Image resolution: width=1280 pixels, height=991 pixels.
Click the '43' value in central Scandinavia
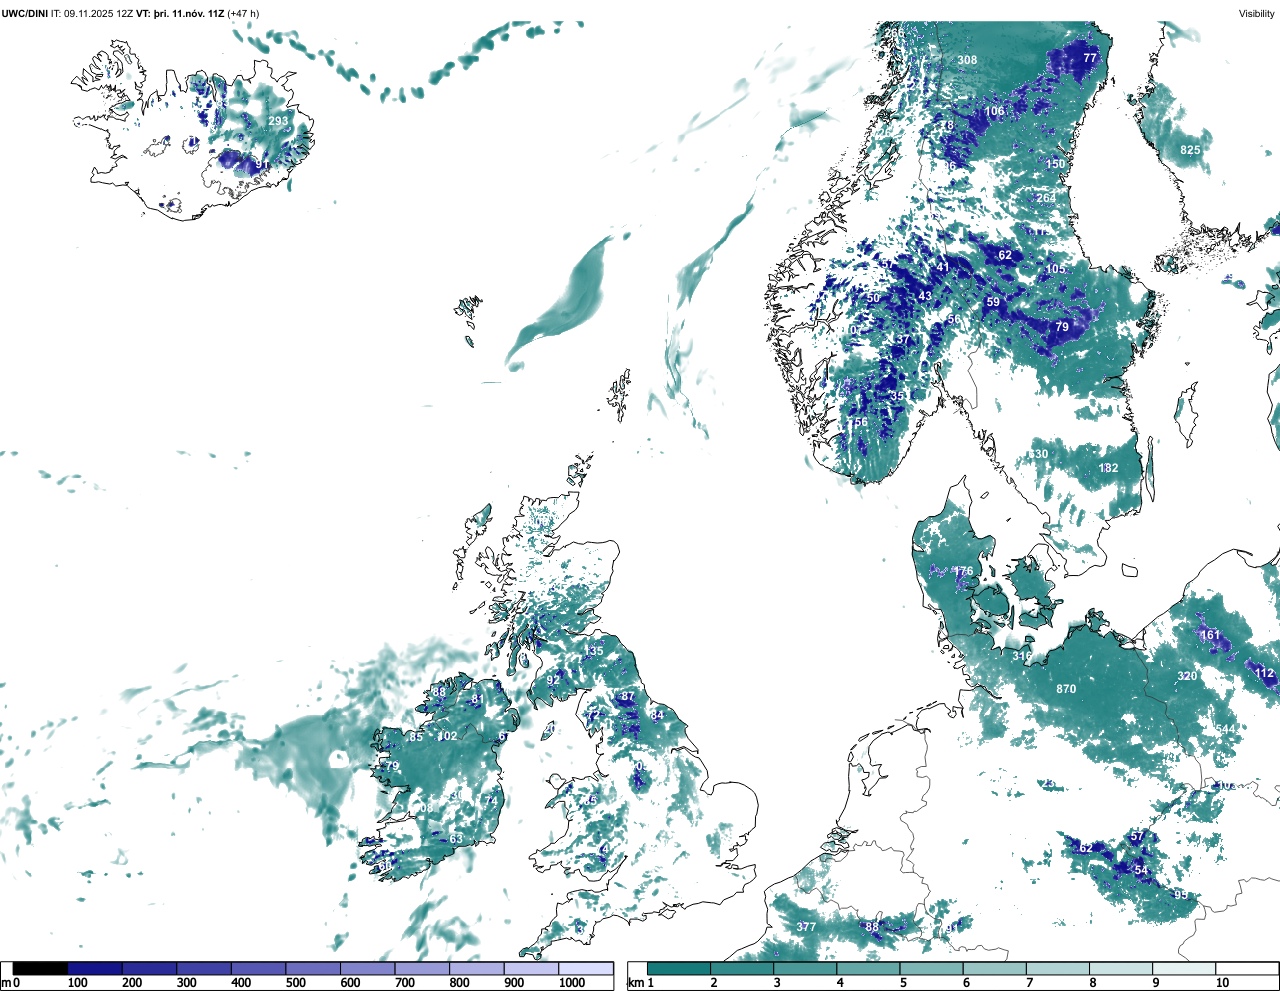(x=925, y=296)
